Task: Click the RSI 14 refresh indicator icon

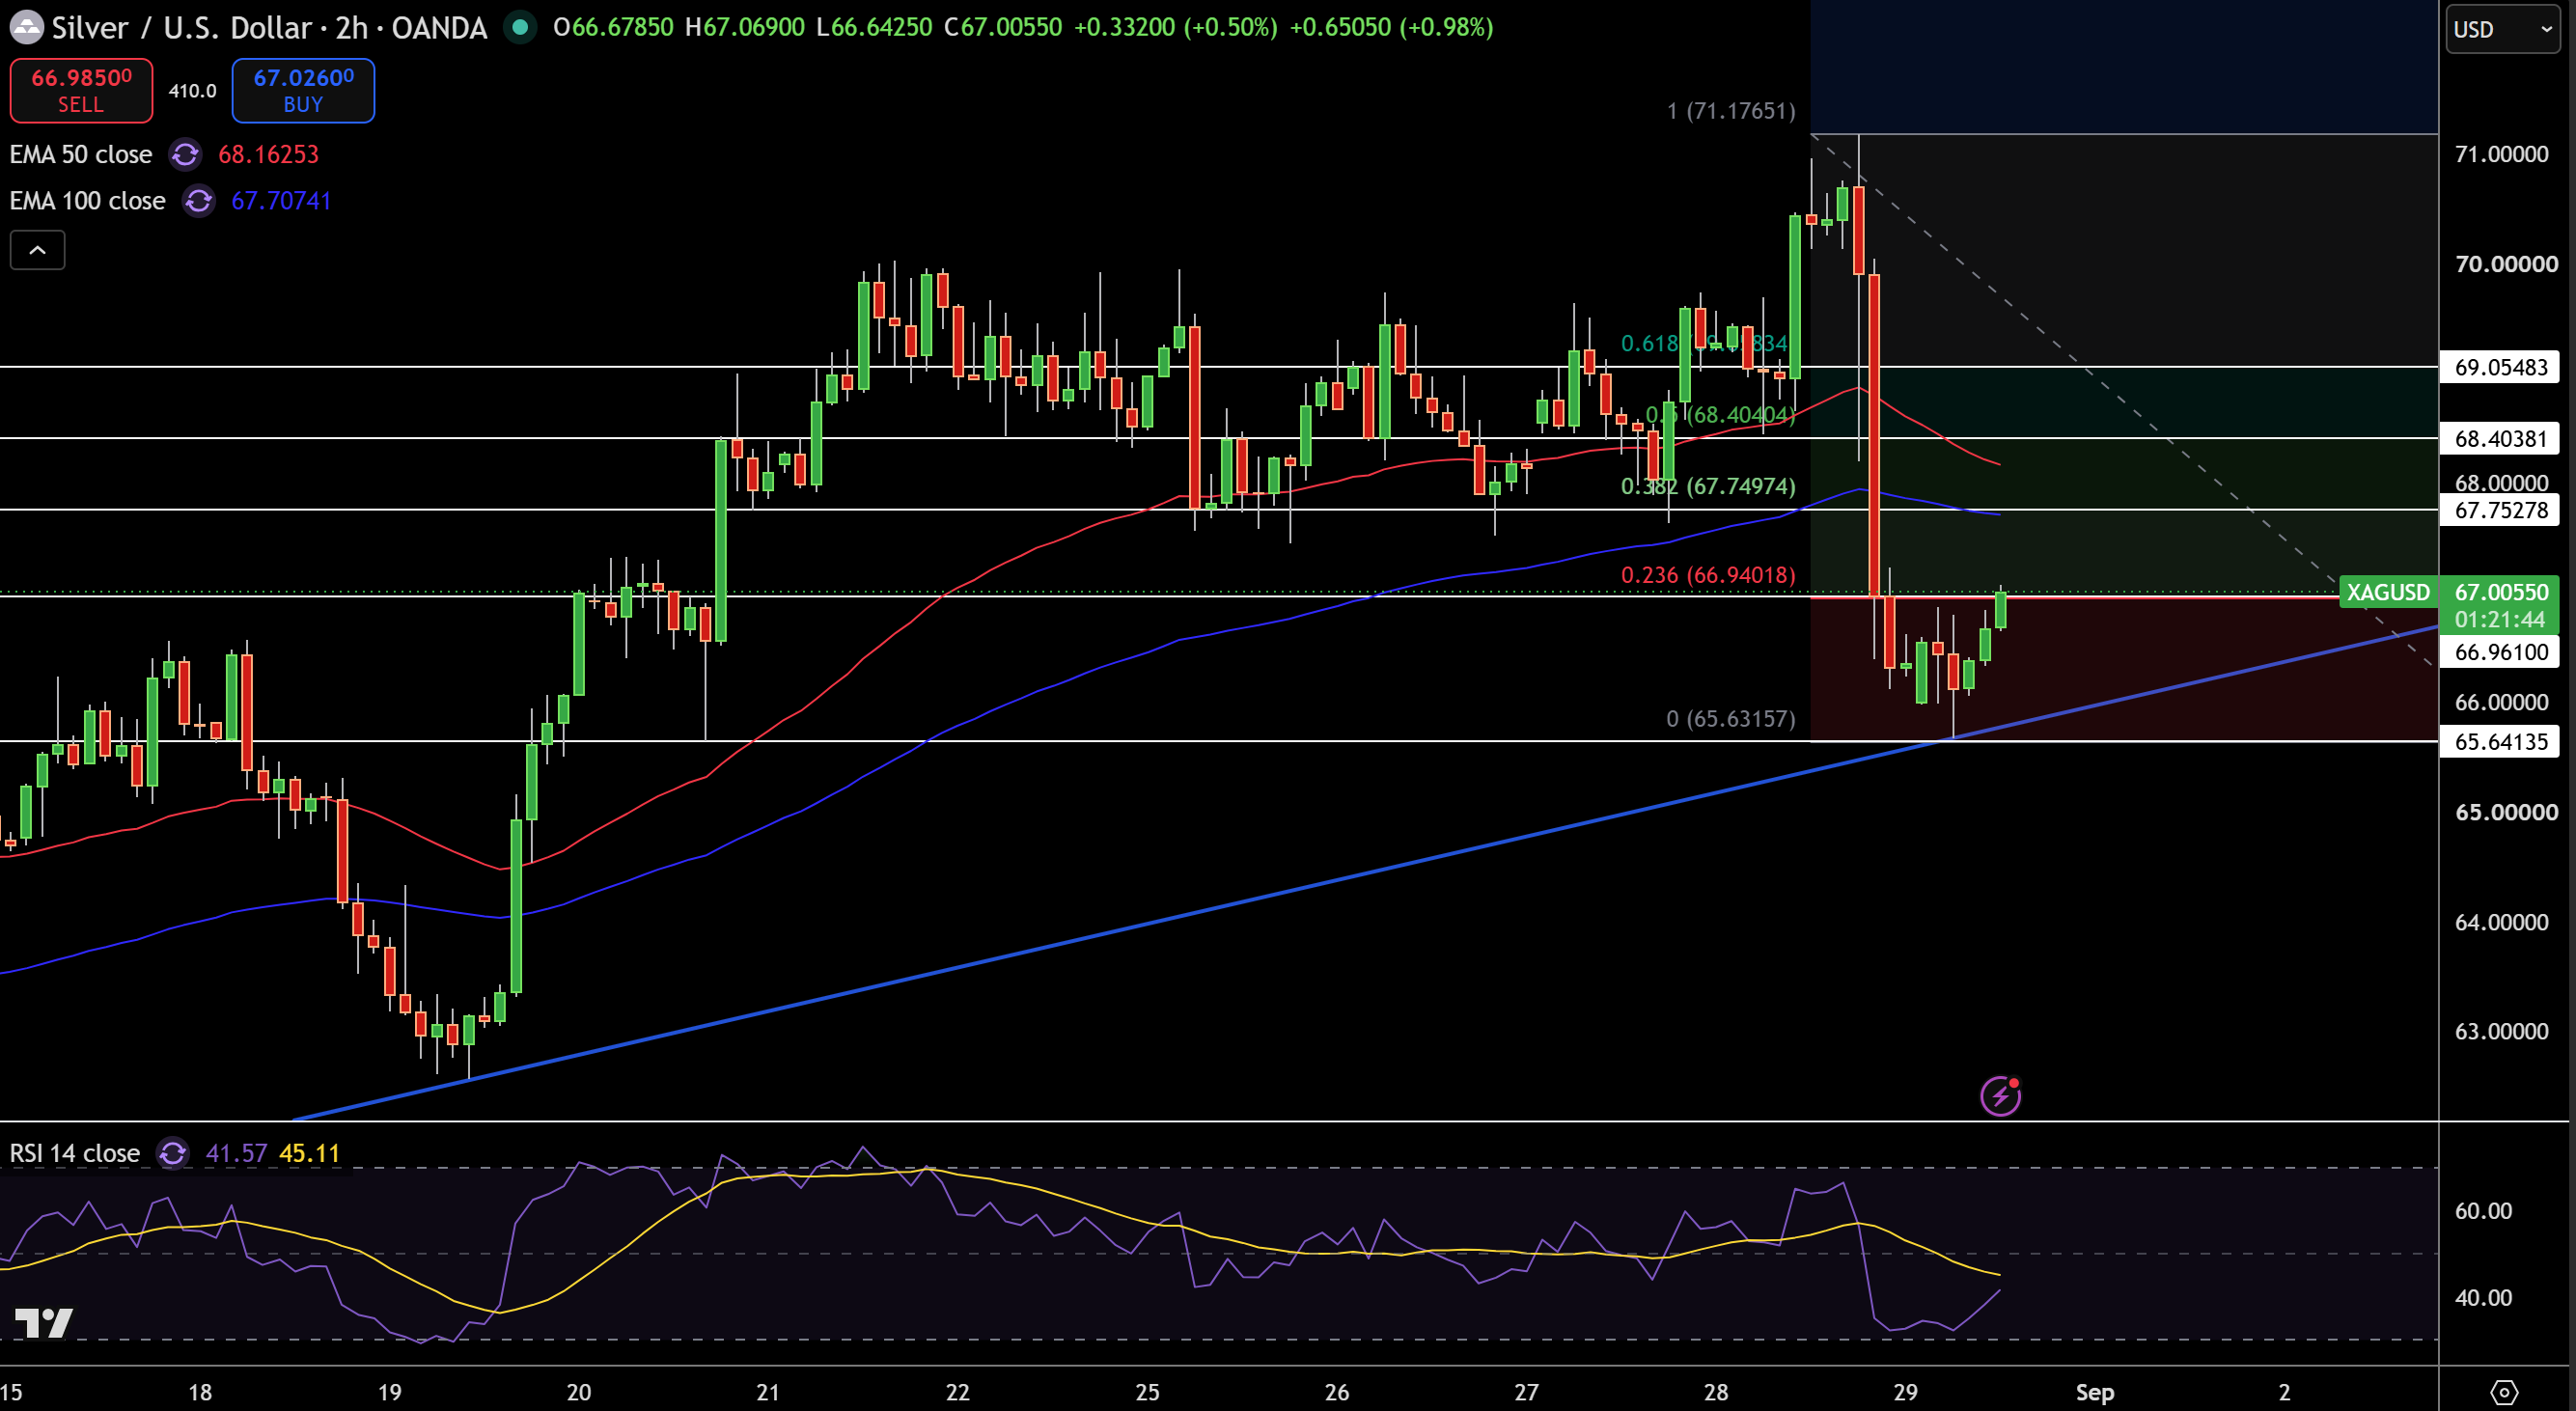Action: tap(173, 1153)
